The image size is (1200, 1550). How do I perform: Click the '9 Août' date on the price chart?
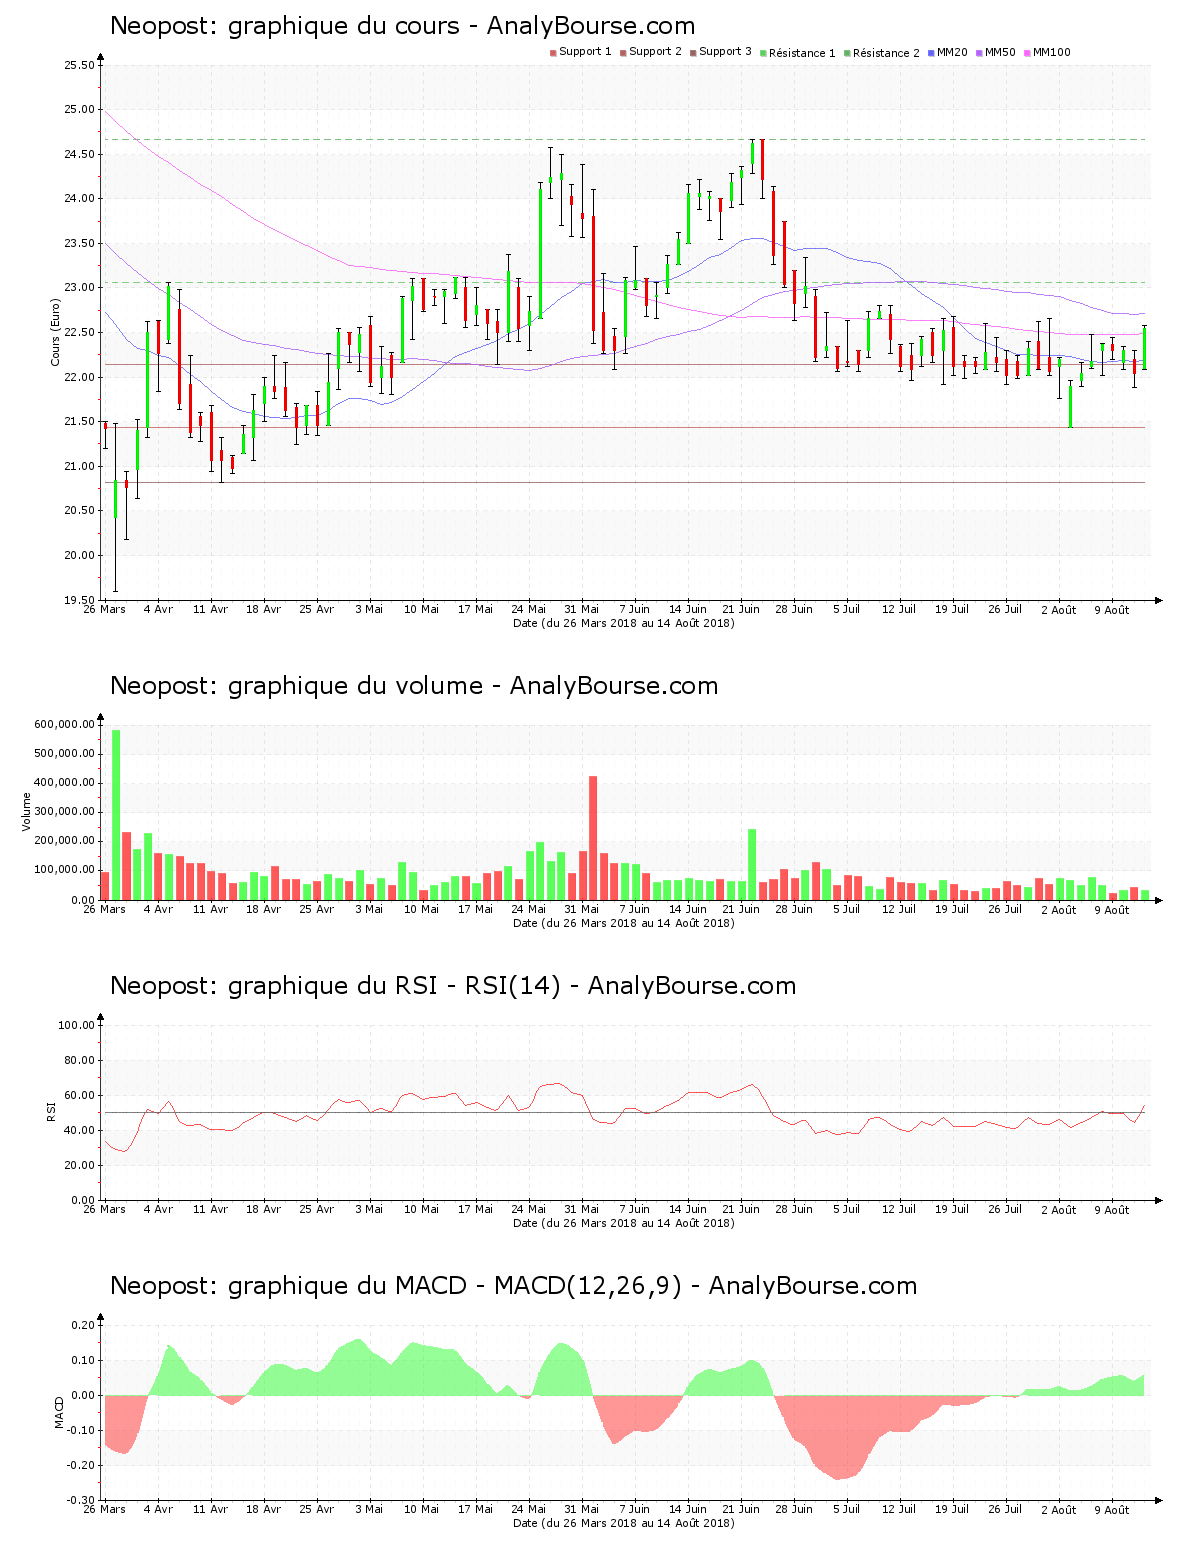pos(1111,610)
